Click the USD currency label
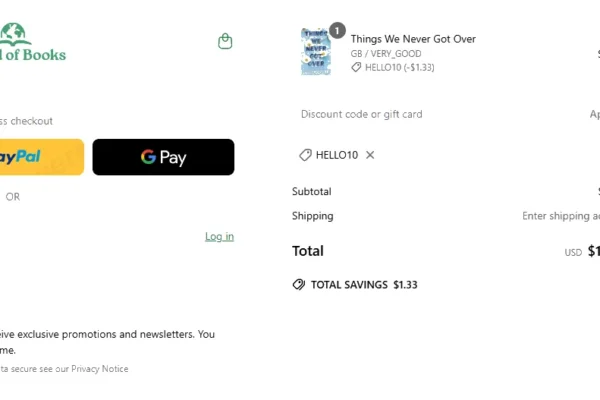600x400 pixels. tap(573, 253)
